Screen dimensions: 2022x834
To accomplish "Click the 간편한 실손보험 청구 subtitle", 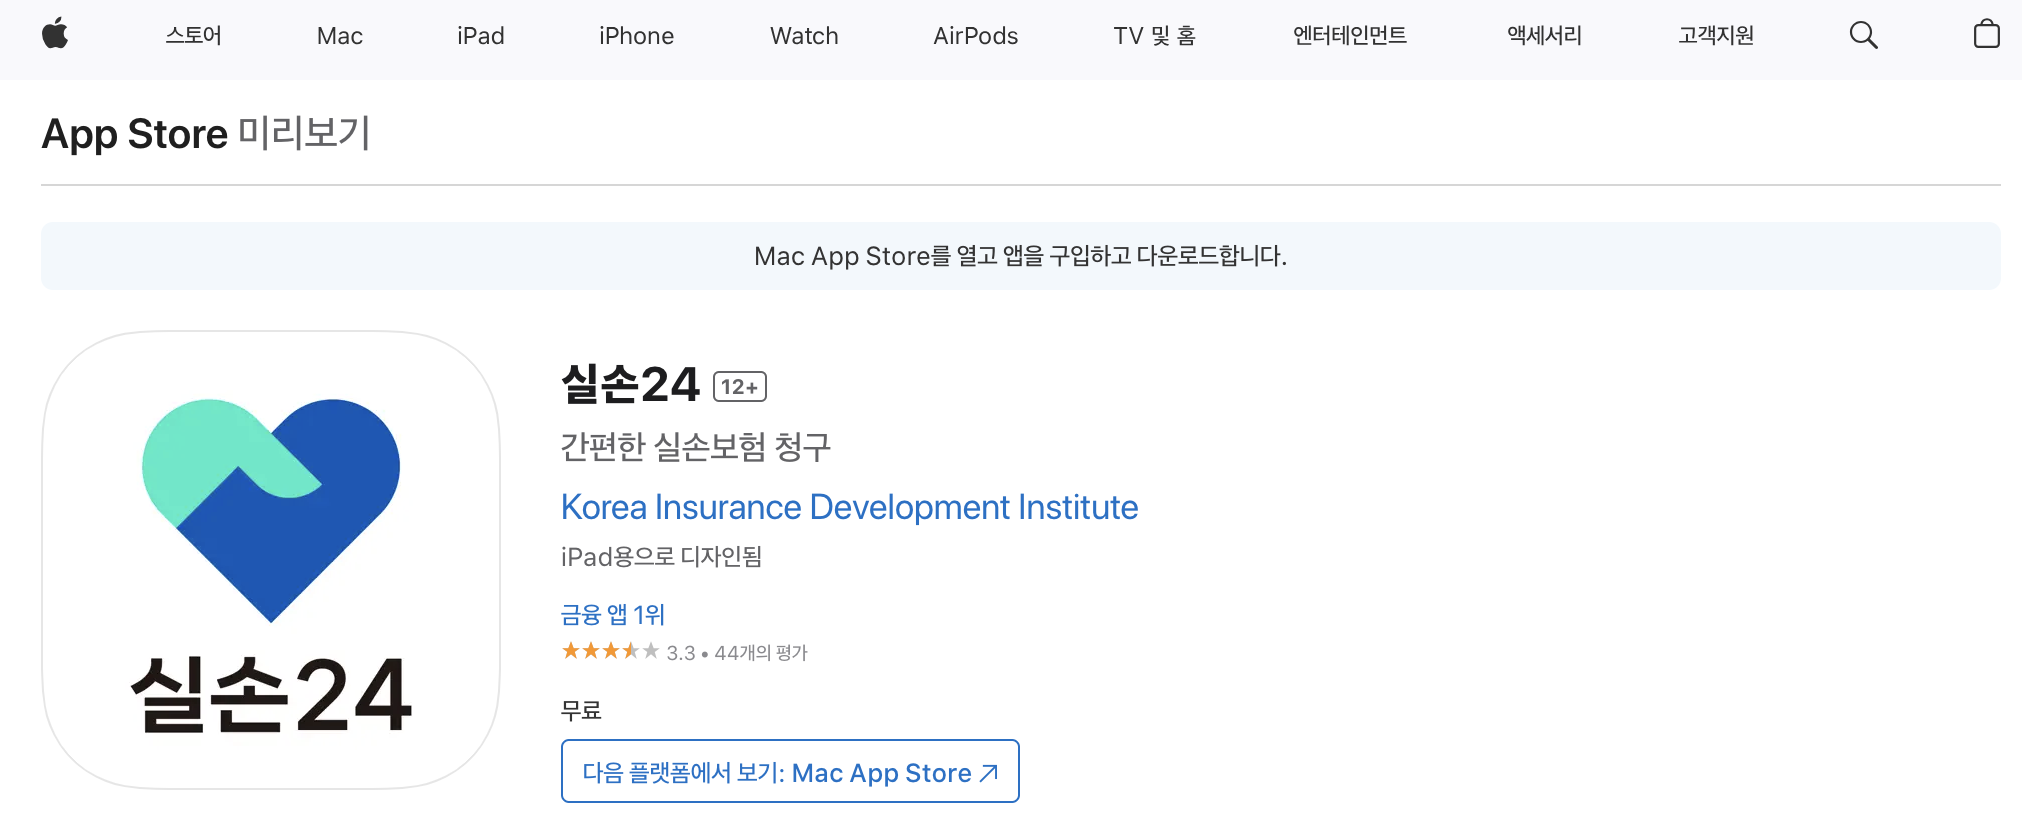I will (x=696, y=446).
